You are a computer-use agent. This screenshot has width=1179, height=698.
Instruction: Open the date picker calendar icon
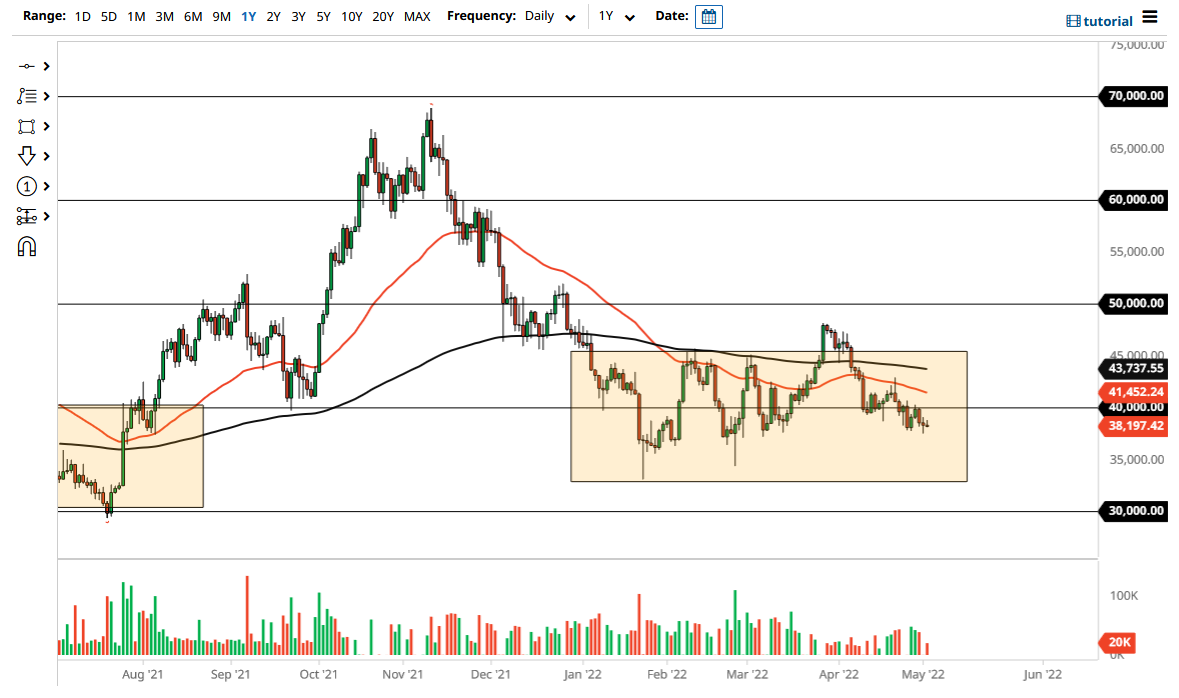(x=708, y=16)
